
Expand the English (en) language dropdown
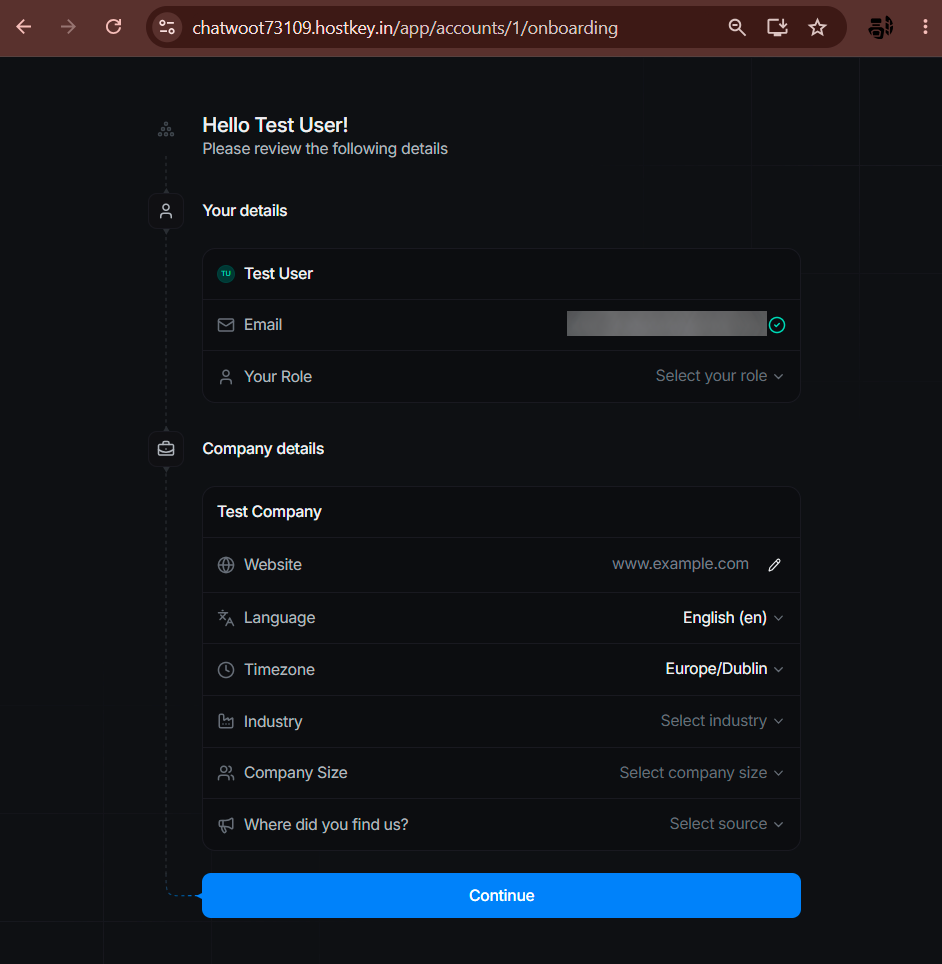(733, 618)
